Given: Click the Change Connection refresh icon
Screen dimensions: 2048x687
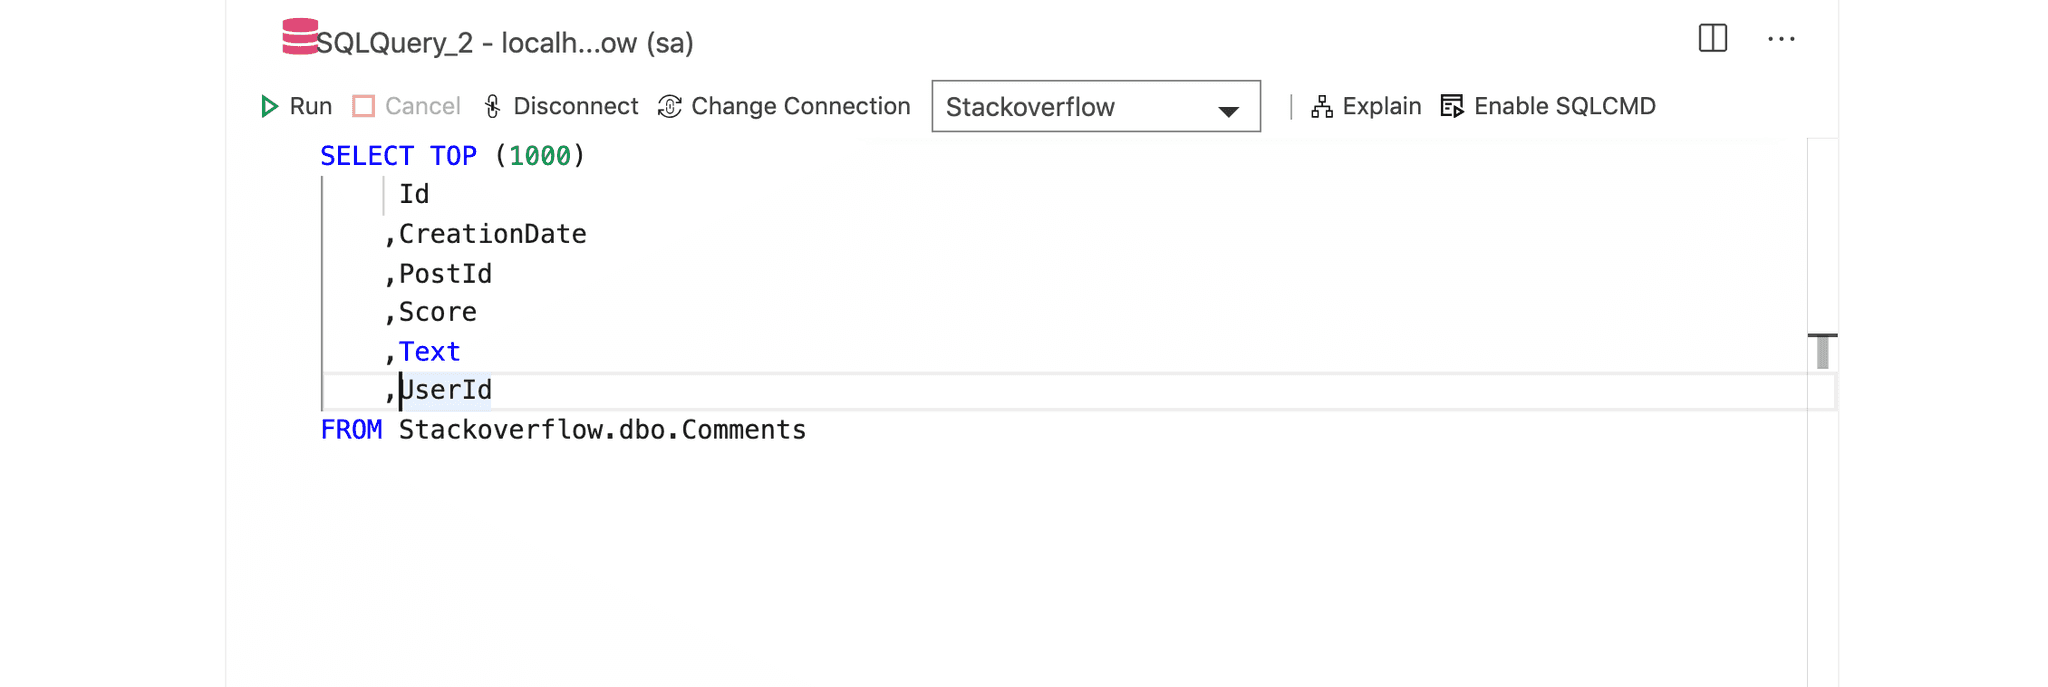Looking at the screenshot, I should 668,105.
